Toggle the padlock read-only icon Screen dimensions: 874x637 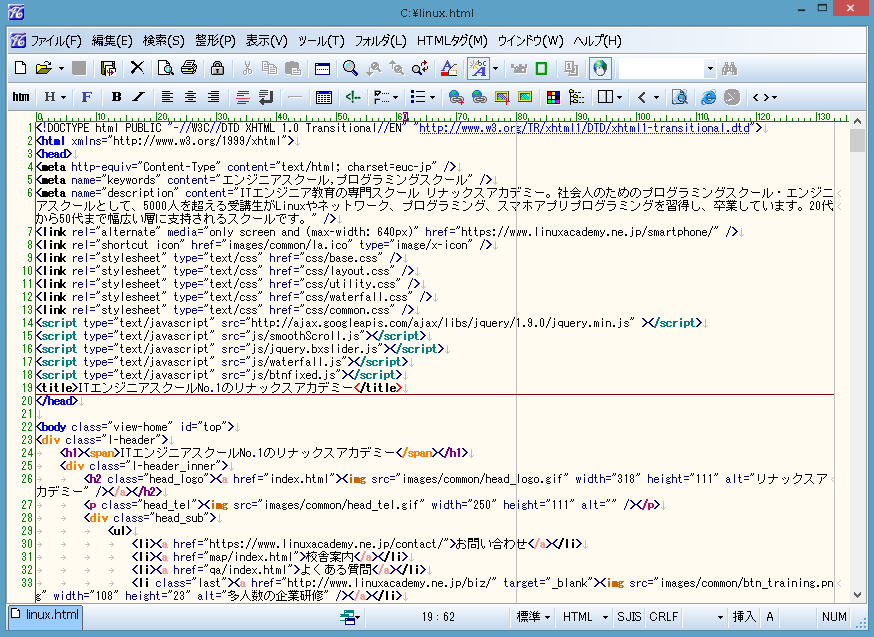216,68
